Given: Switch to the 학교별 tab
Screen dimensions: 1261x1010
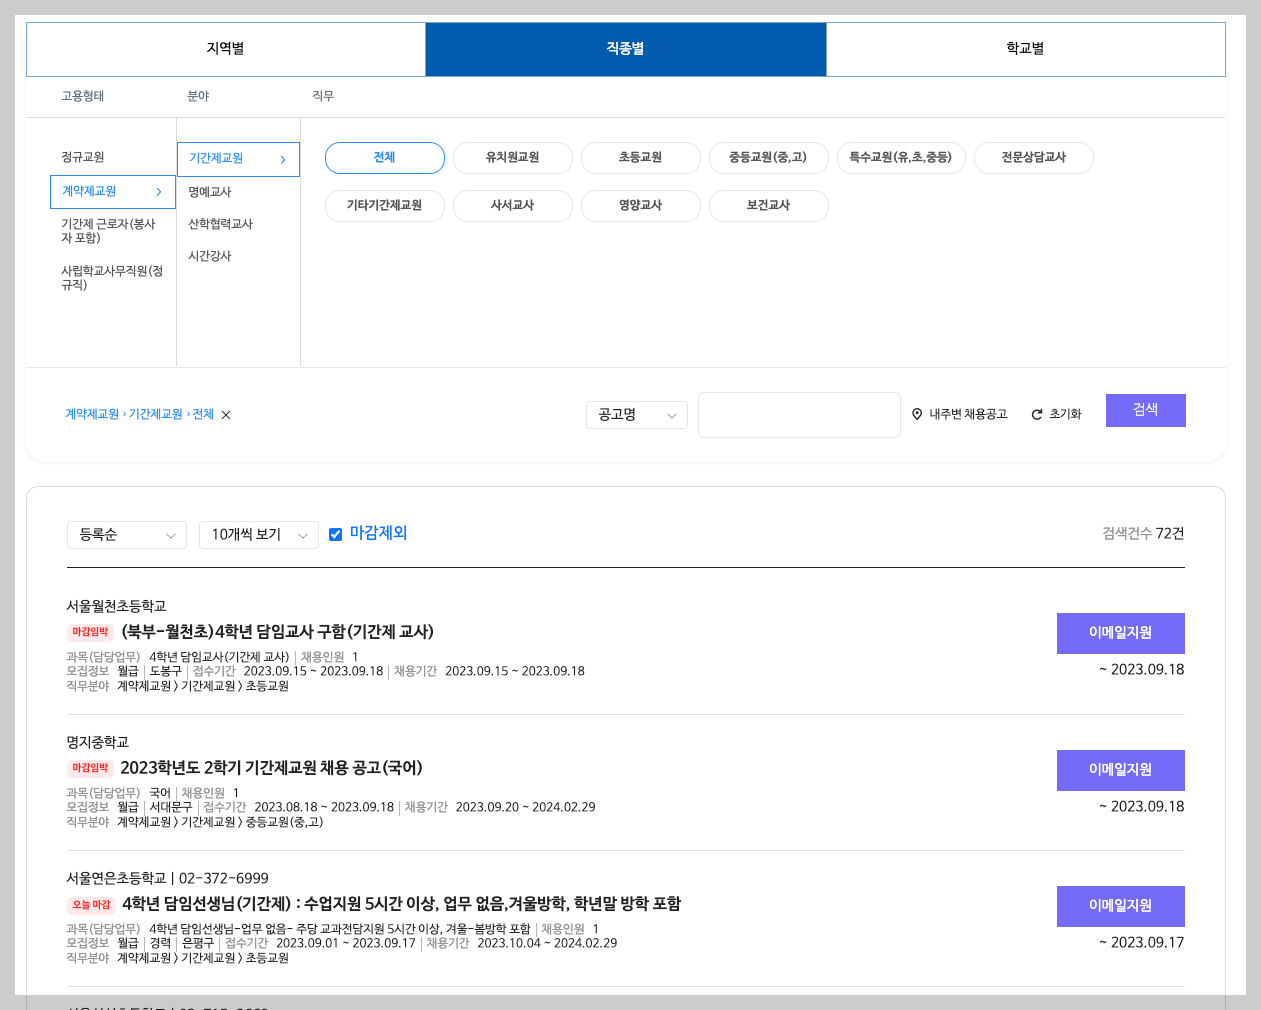Looking at the screenshot, I should (x=1025, y=48).
